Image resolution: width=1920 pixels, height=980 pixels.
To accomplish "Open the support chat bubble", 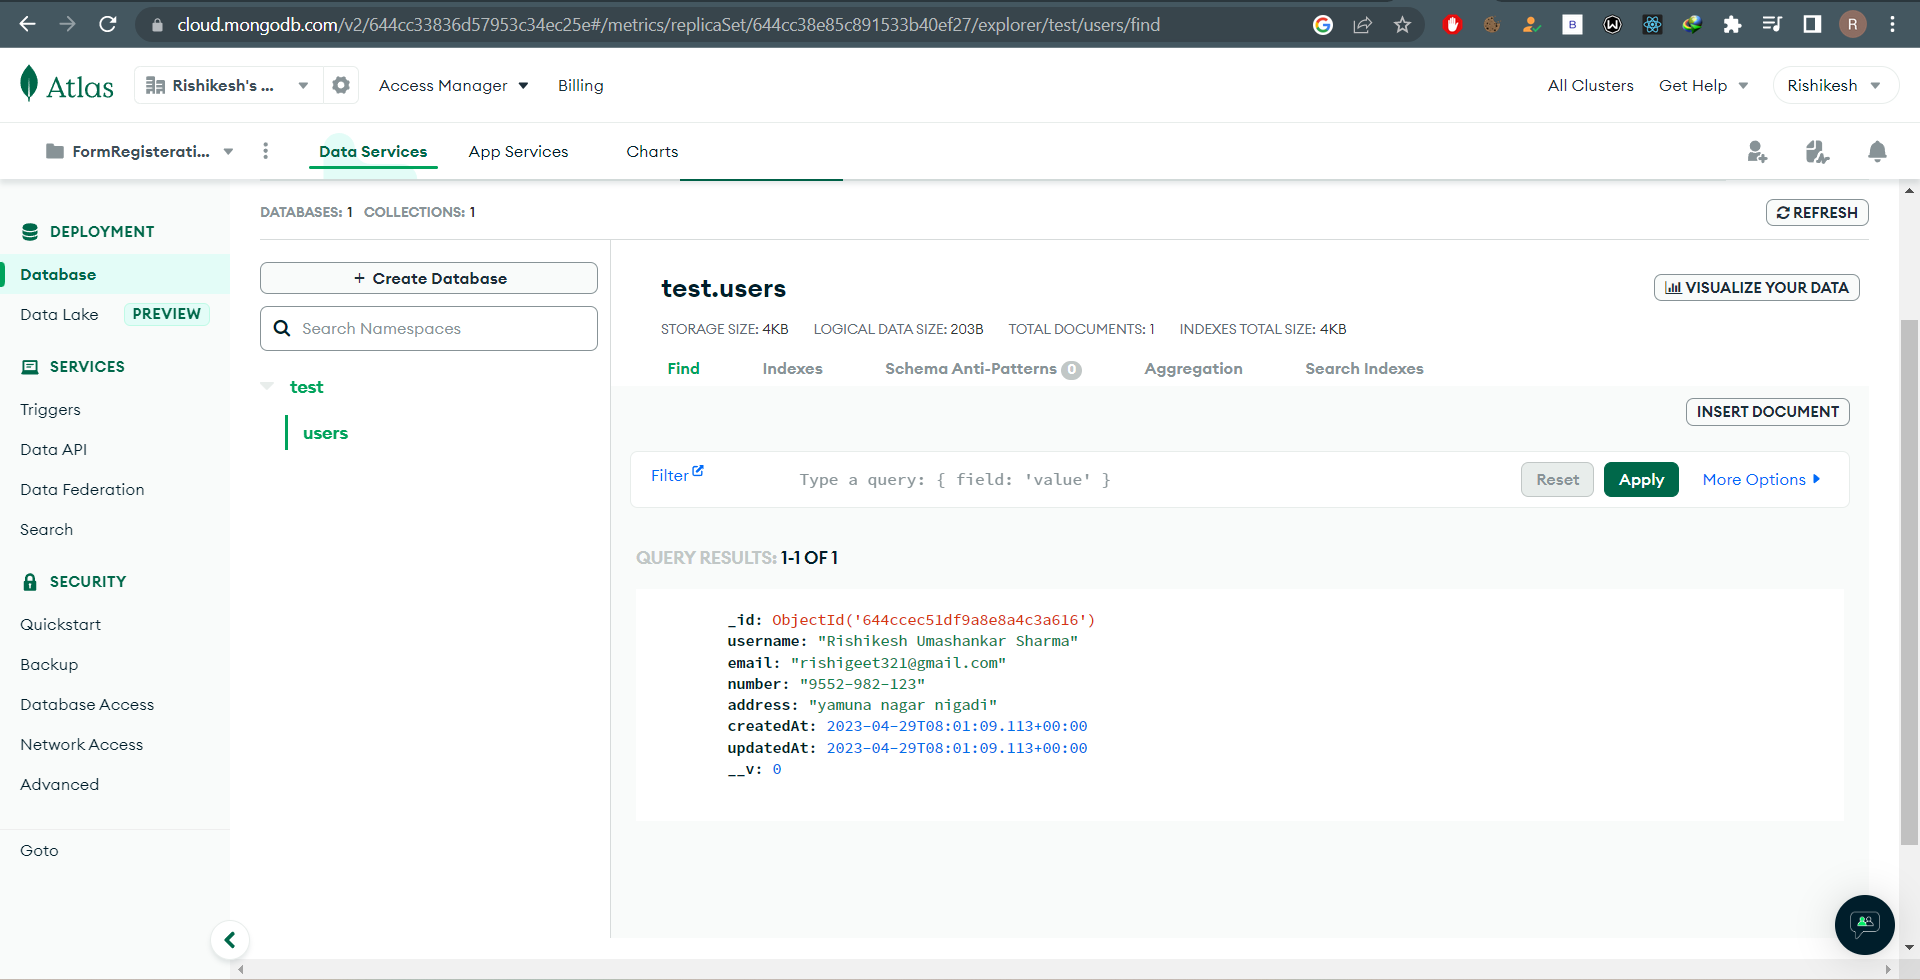I will (x=1864, y=924).
